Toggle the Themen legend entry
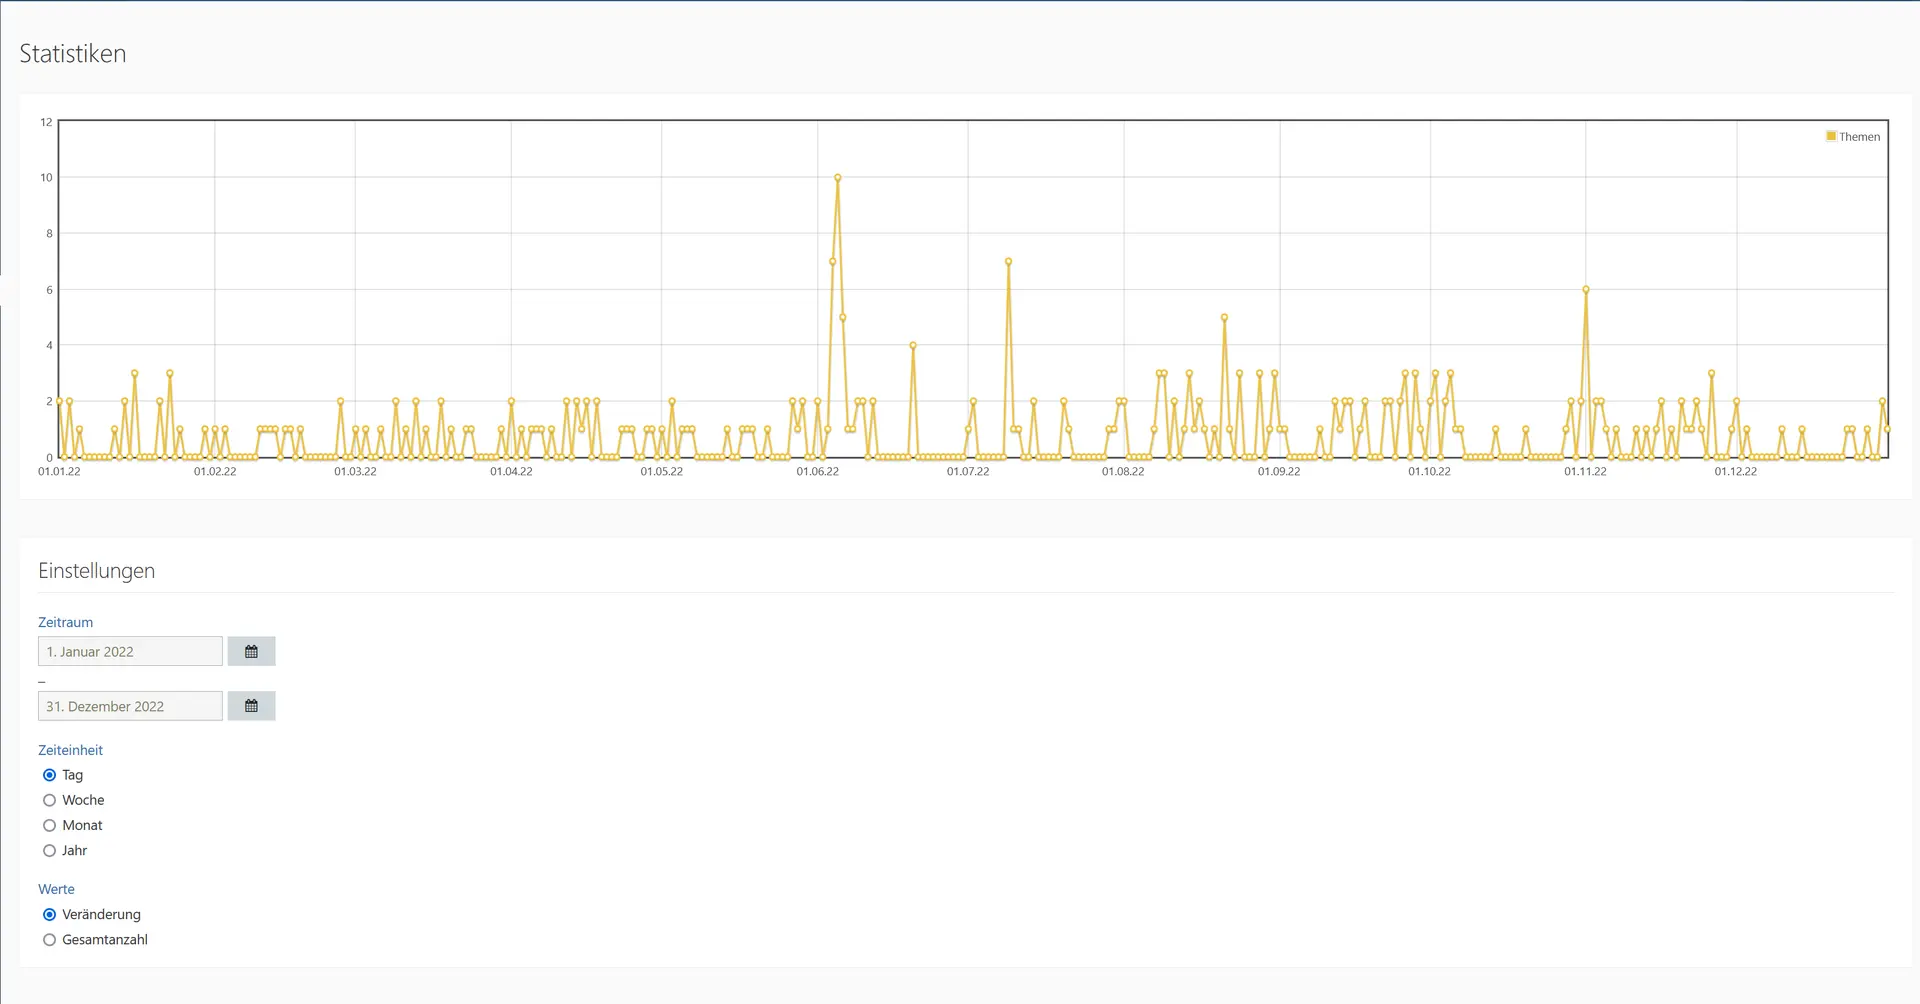Image resolution: width=1920 pixels, height=1004 pixels. tap(1853, 137)
